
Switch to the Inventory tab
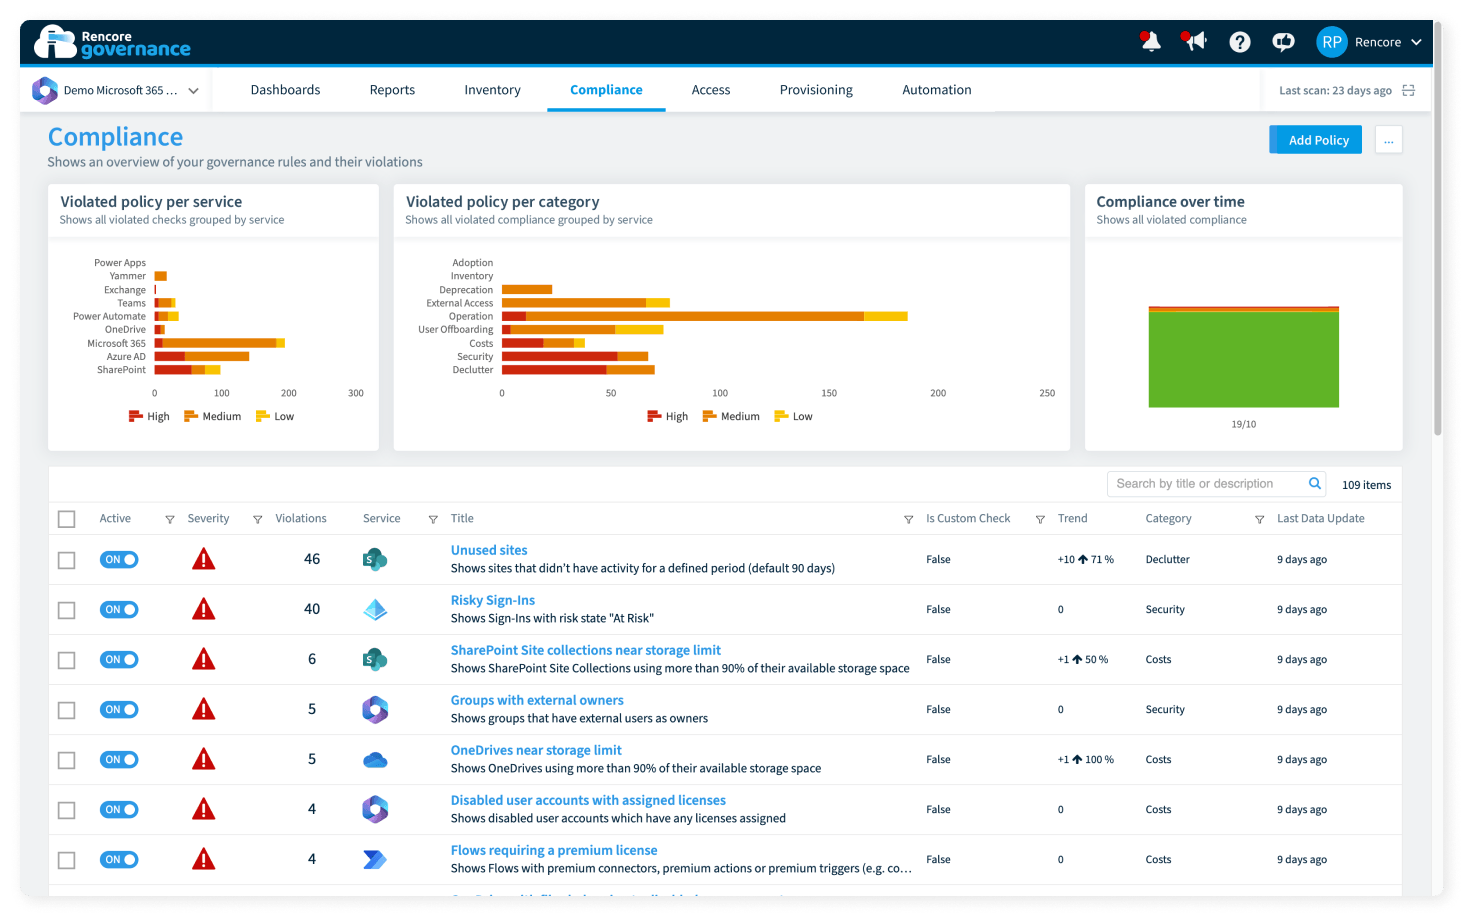tap(492, 90)
